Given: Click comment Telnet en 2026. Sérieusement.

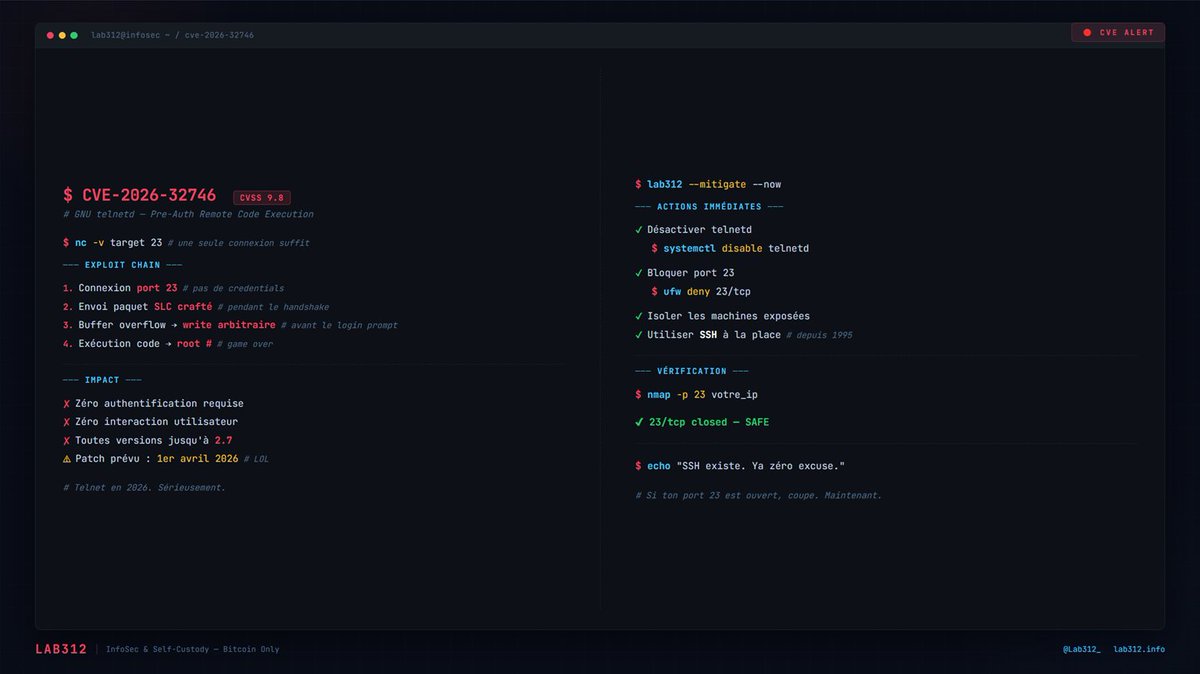Looking at the screenshot, I should (144, 488).
